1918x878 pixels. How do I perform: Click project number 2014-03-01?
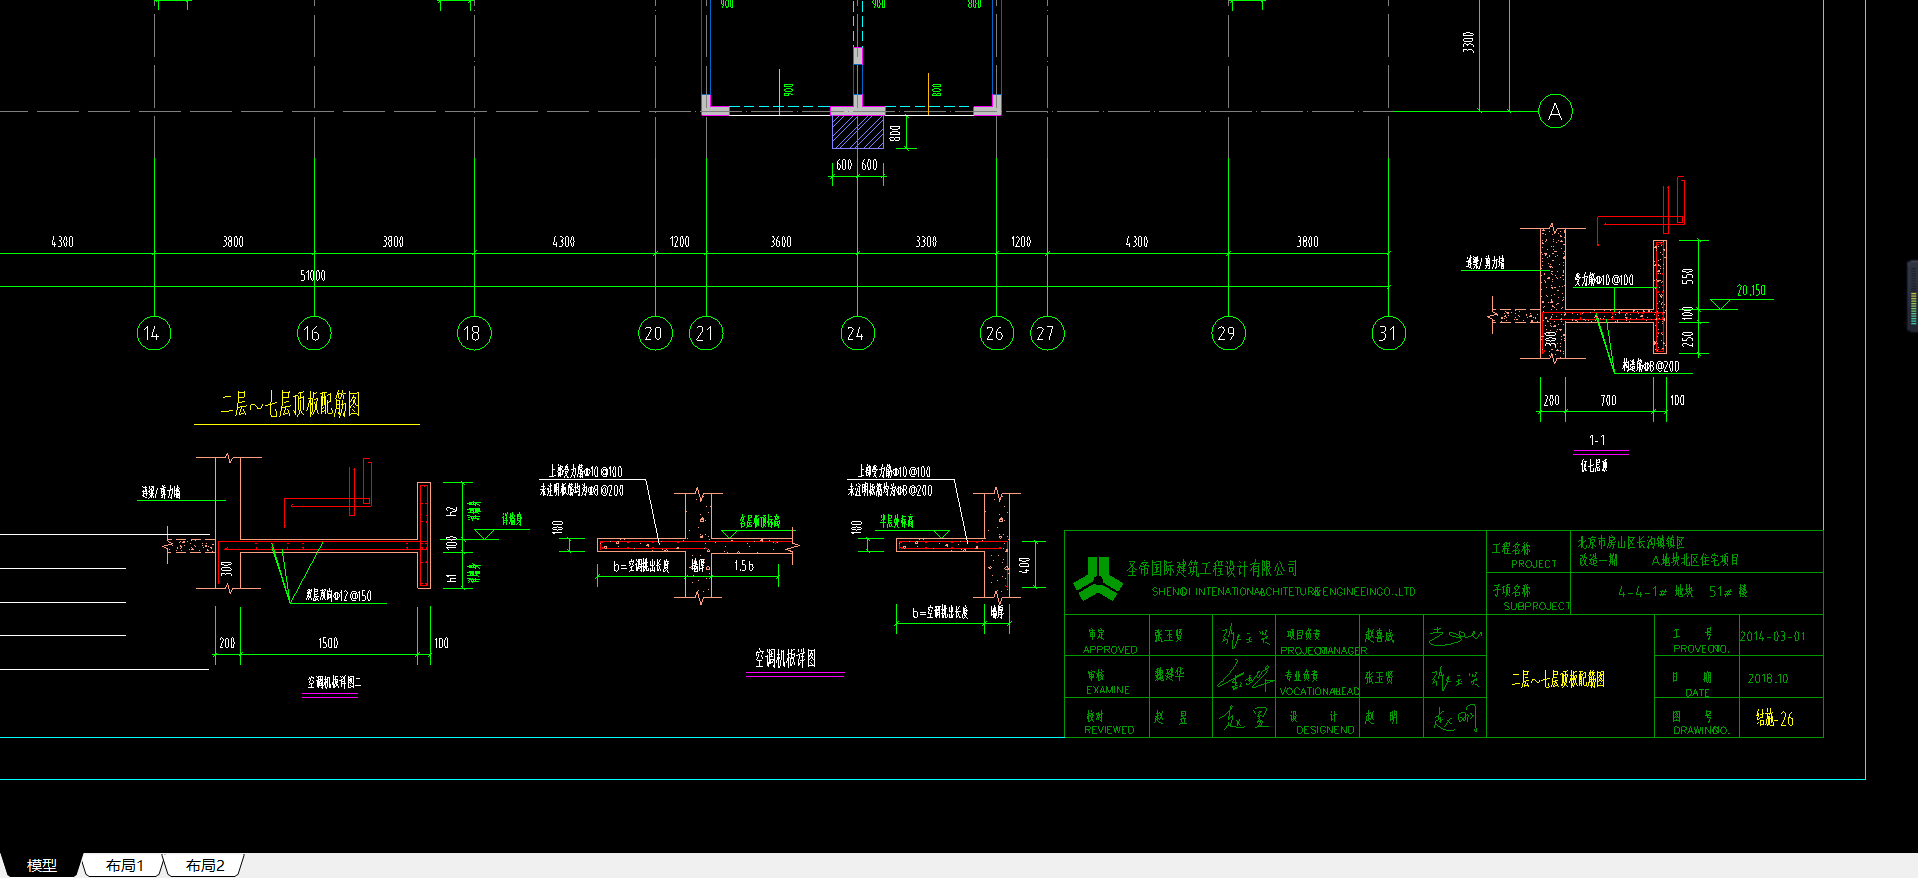point(1773,636)
